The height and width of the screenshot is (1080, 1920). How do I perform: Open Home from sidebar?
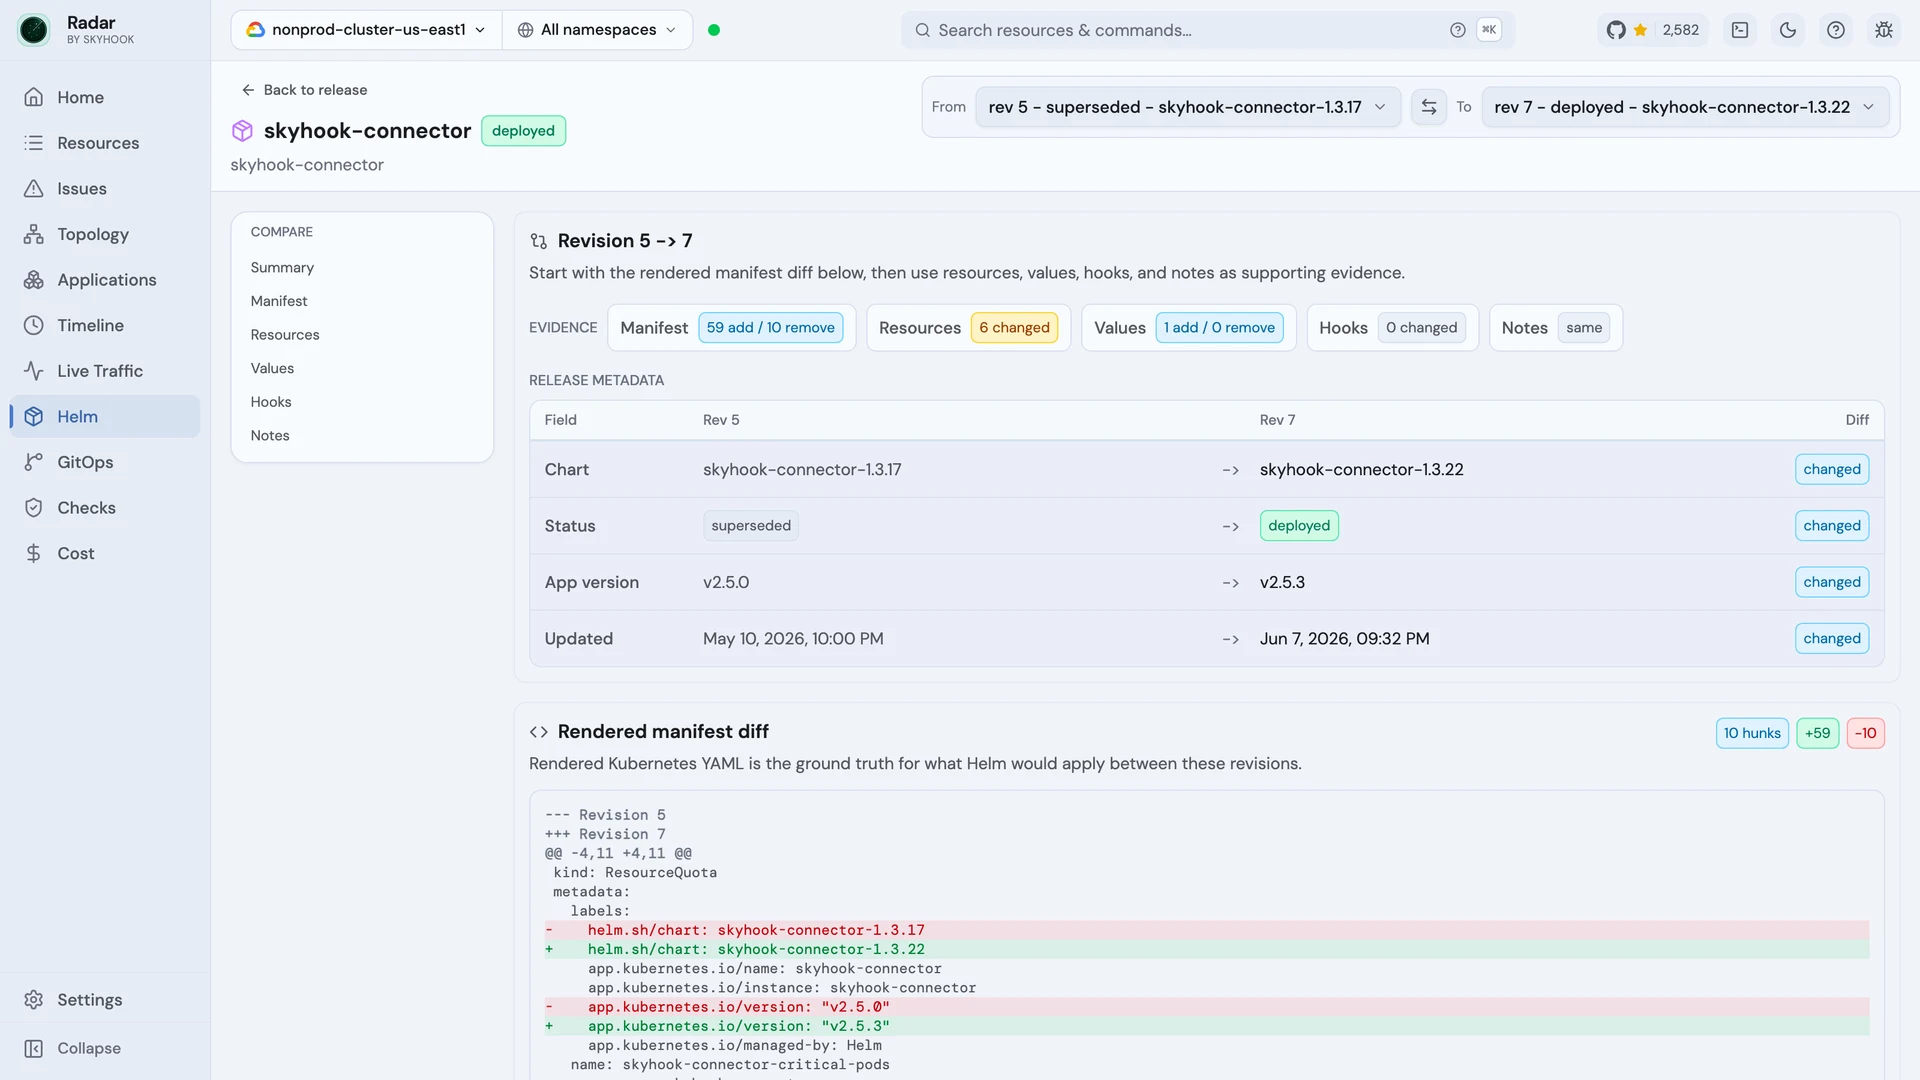point(105,97)
